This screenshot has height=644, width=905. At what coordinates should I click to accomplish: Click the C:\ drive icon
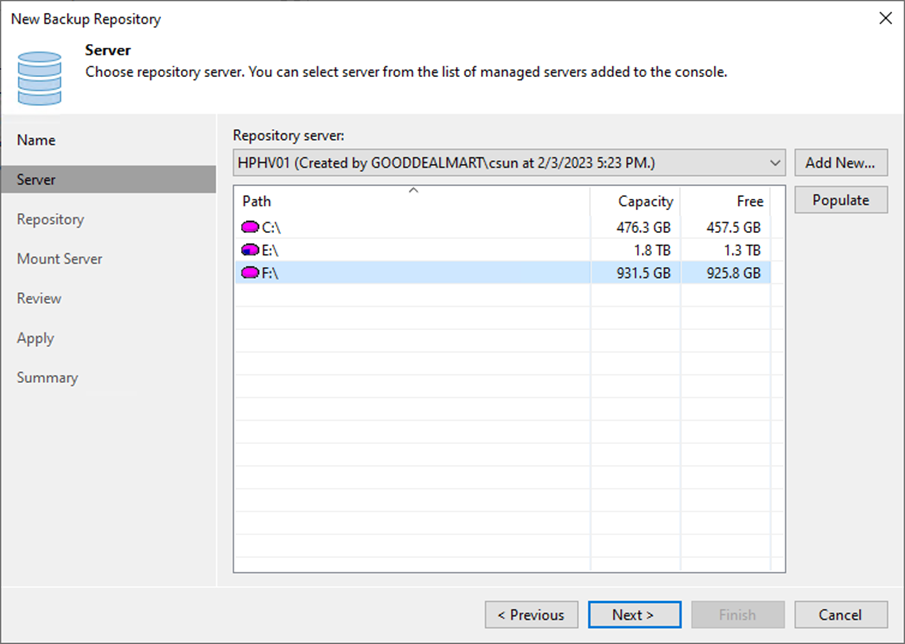pos(250,227)
